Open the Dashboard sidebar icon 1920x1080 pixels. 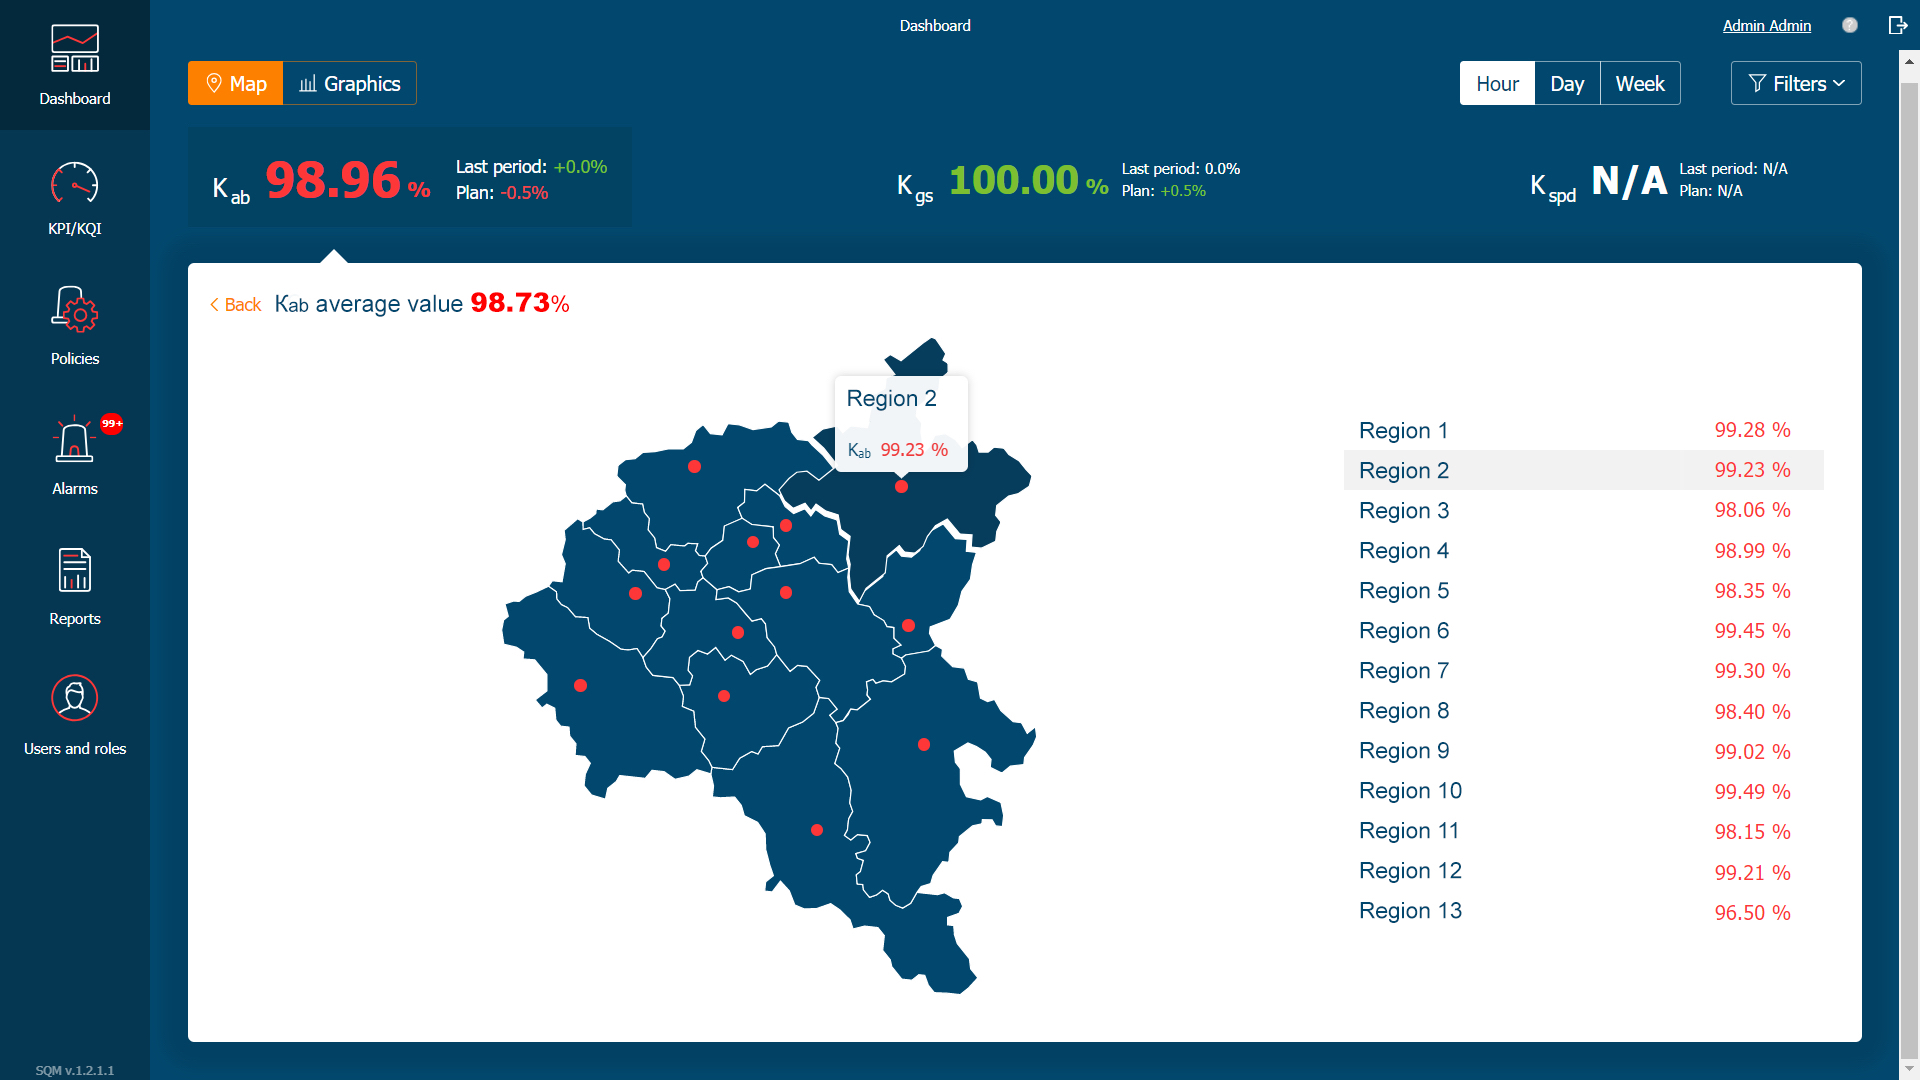75,50
